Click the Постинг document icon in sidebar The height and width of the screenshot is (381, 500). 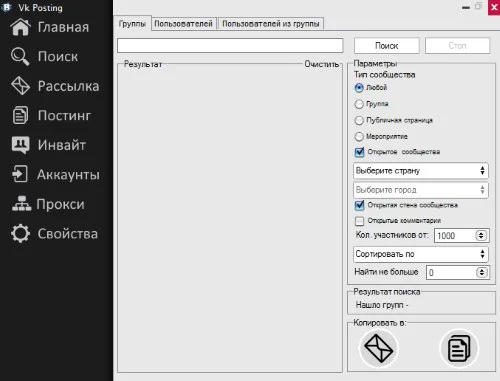click(x=20, y=115)
